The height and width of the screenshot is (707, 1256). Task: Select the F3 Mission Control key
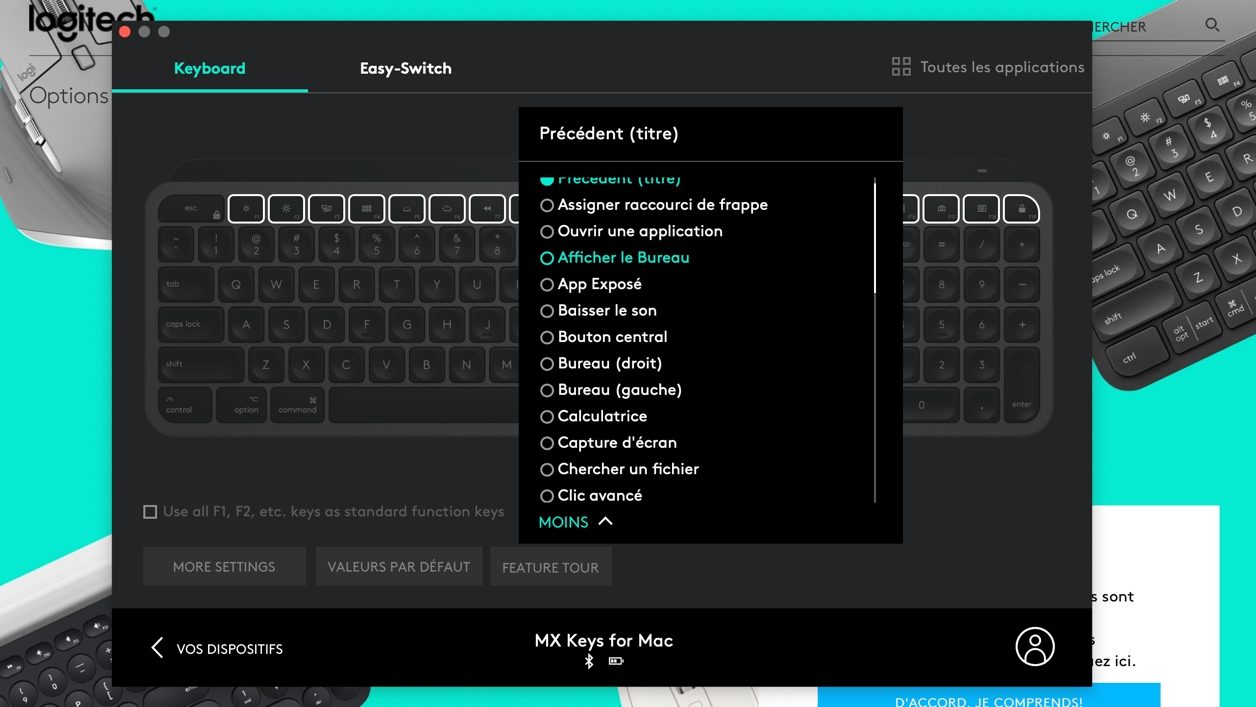pyautogui.click(x=326, y=209)
